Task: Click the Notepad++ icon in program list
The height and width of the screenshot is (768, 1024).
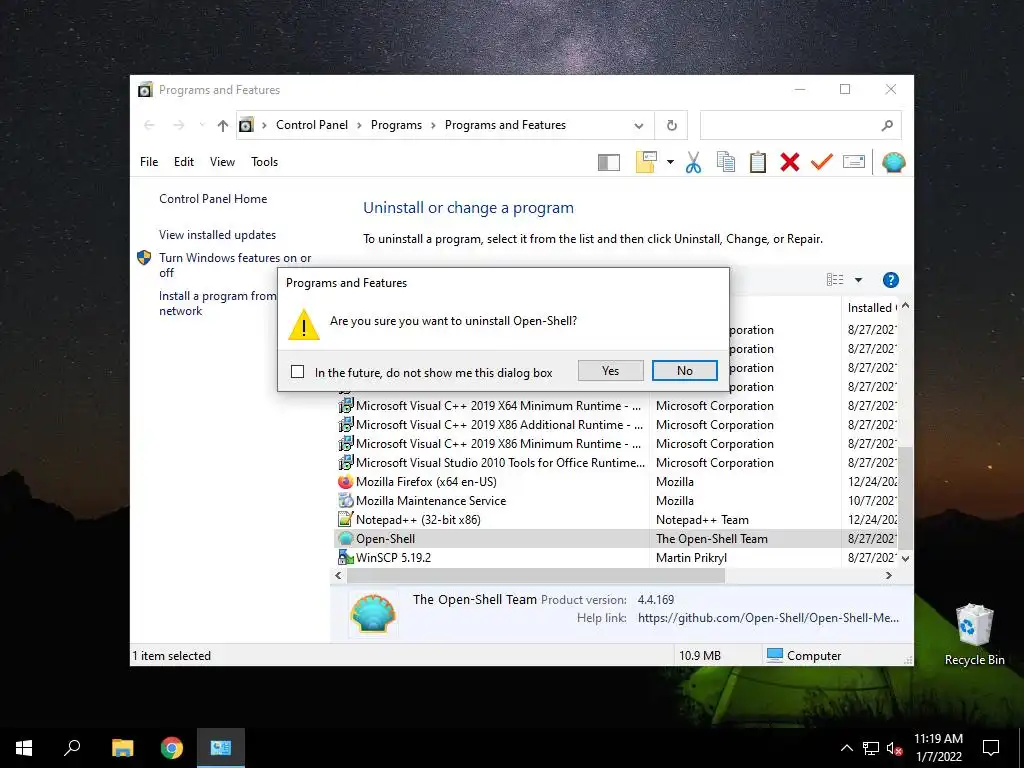Action: (x=345, y=520)
